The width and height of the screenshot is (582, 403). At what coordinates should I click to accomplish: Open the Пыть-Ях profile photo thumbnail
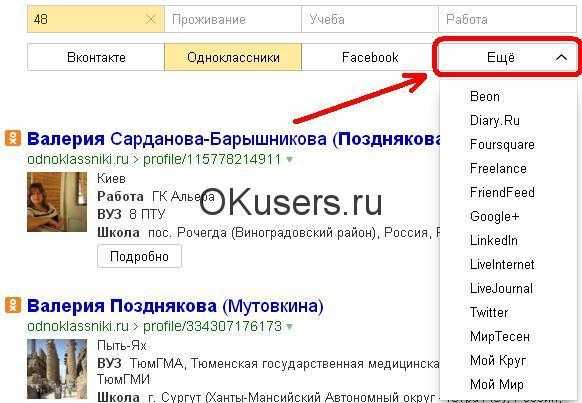tap(57, 369)
